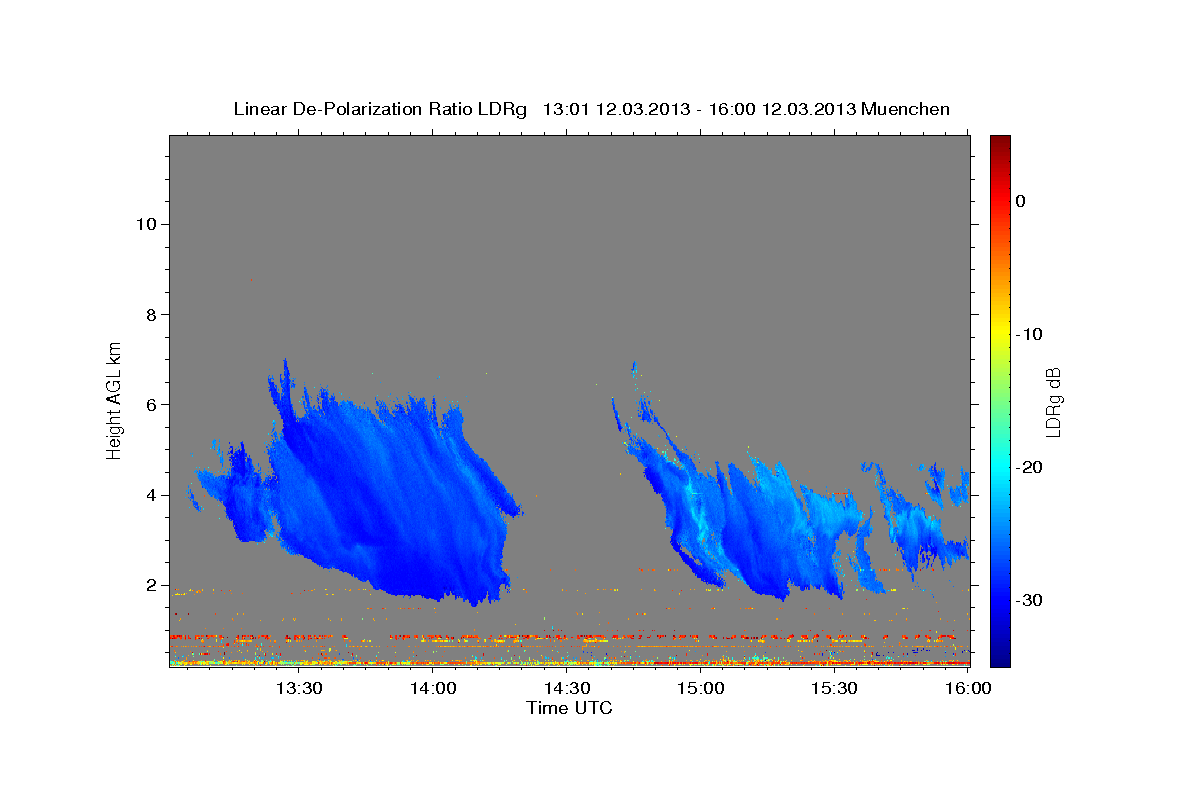Viewport: 1200px width, 800px height.
Task: Click the 14:00 time tick label
Action: [x=433, y=688]
